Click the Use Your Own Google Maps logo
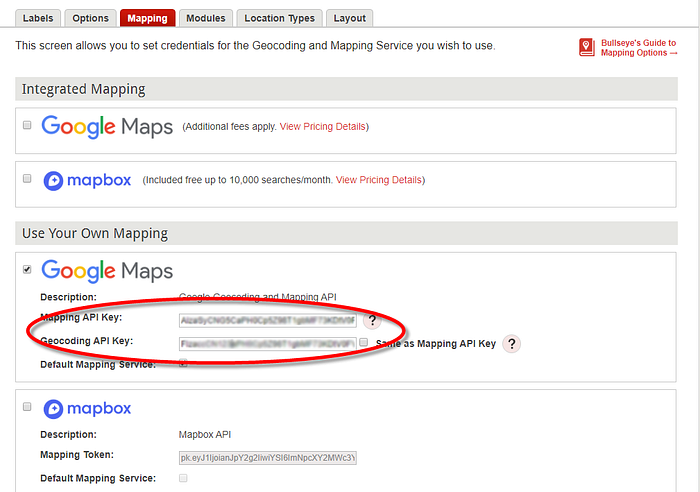Screen dimensions: 700x492 pos(107,271)
